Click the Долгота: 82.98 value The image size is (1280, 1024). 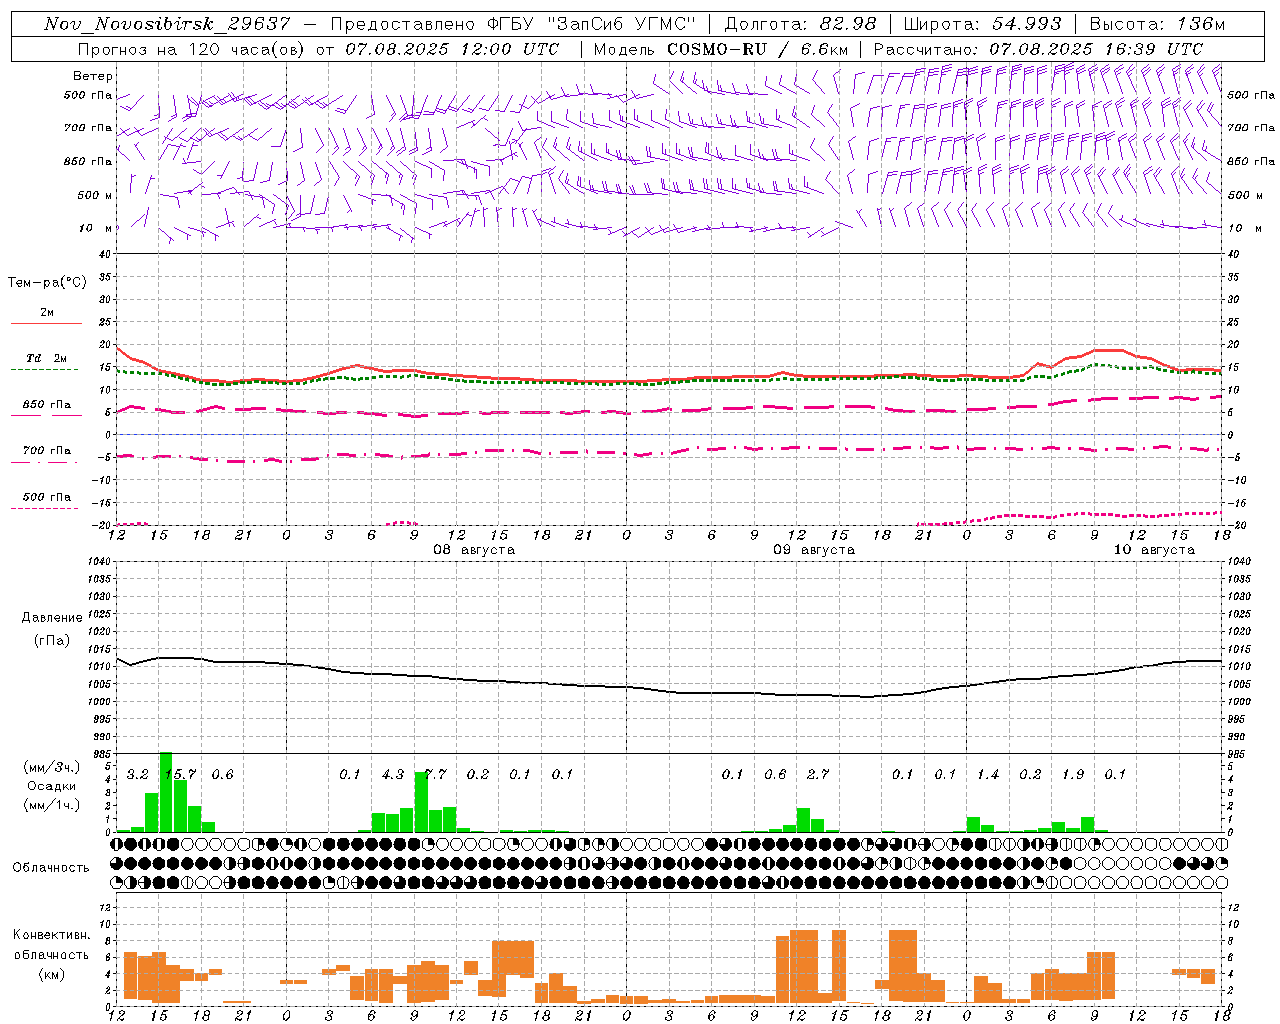[800, 24]
